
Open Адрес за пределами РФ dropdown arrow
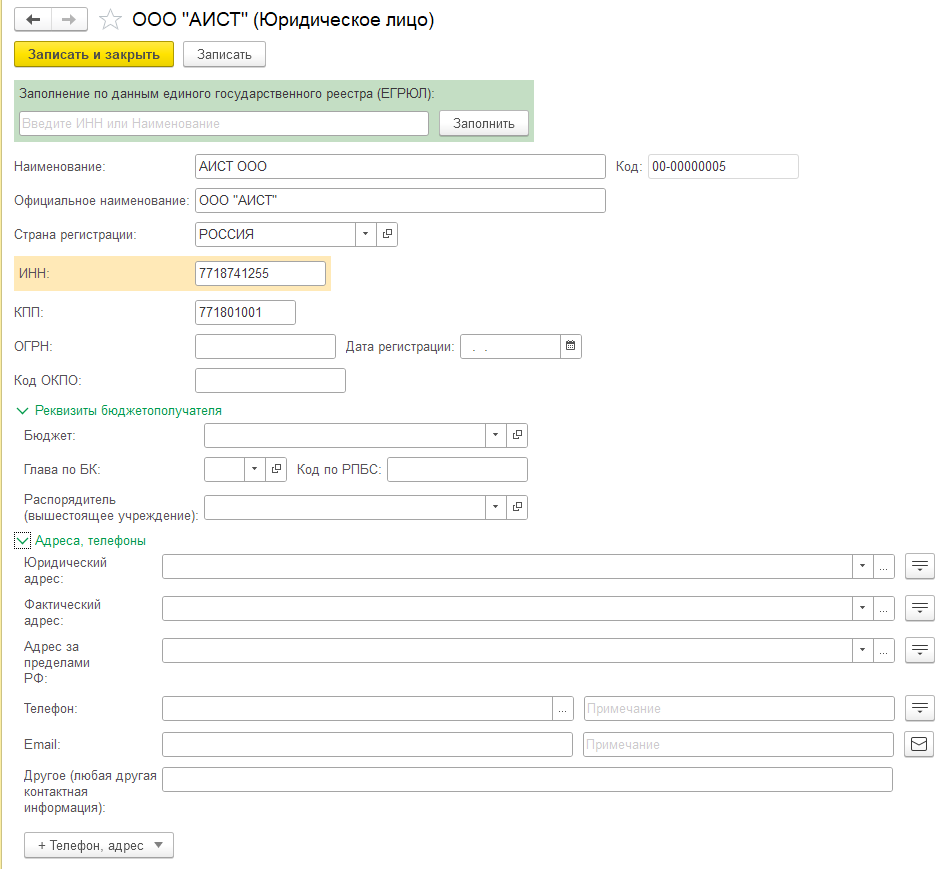click(x=862, y=650)
